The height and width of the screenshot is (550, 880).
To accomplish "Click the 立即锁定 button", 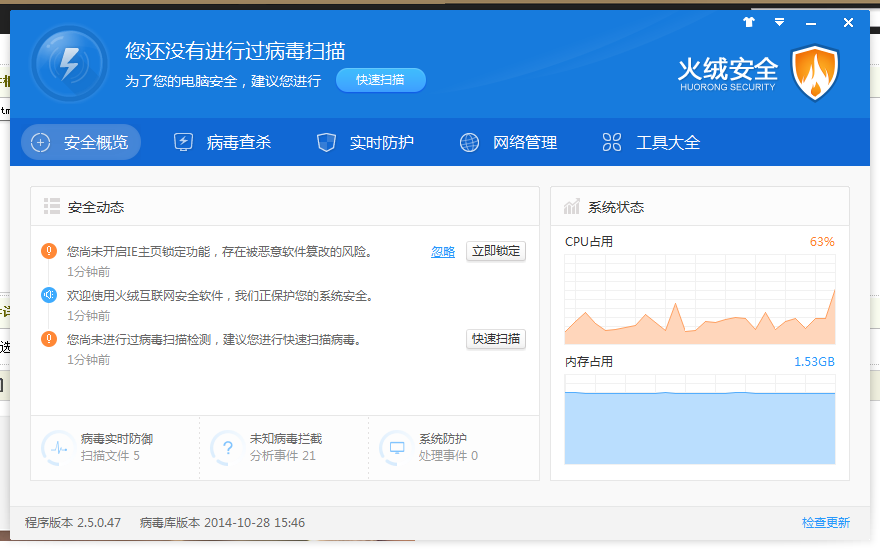I will (496, 251).
